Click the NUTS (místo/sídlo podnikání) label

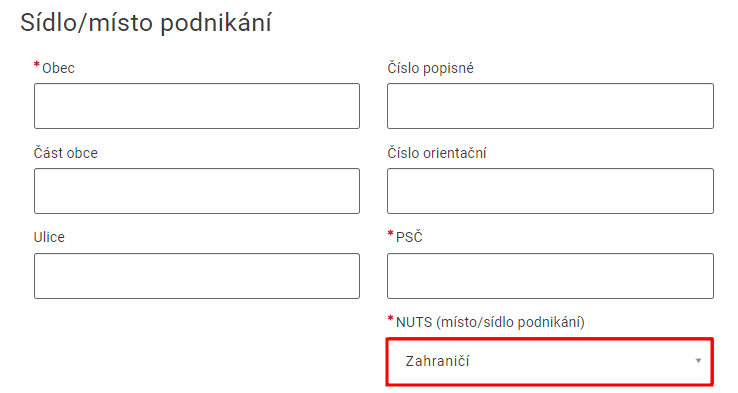(x=490, y=322)
